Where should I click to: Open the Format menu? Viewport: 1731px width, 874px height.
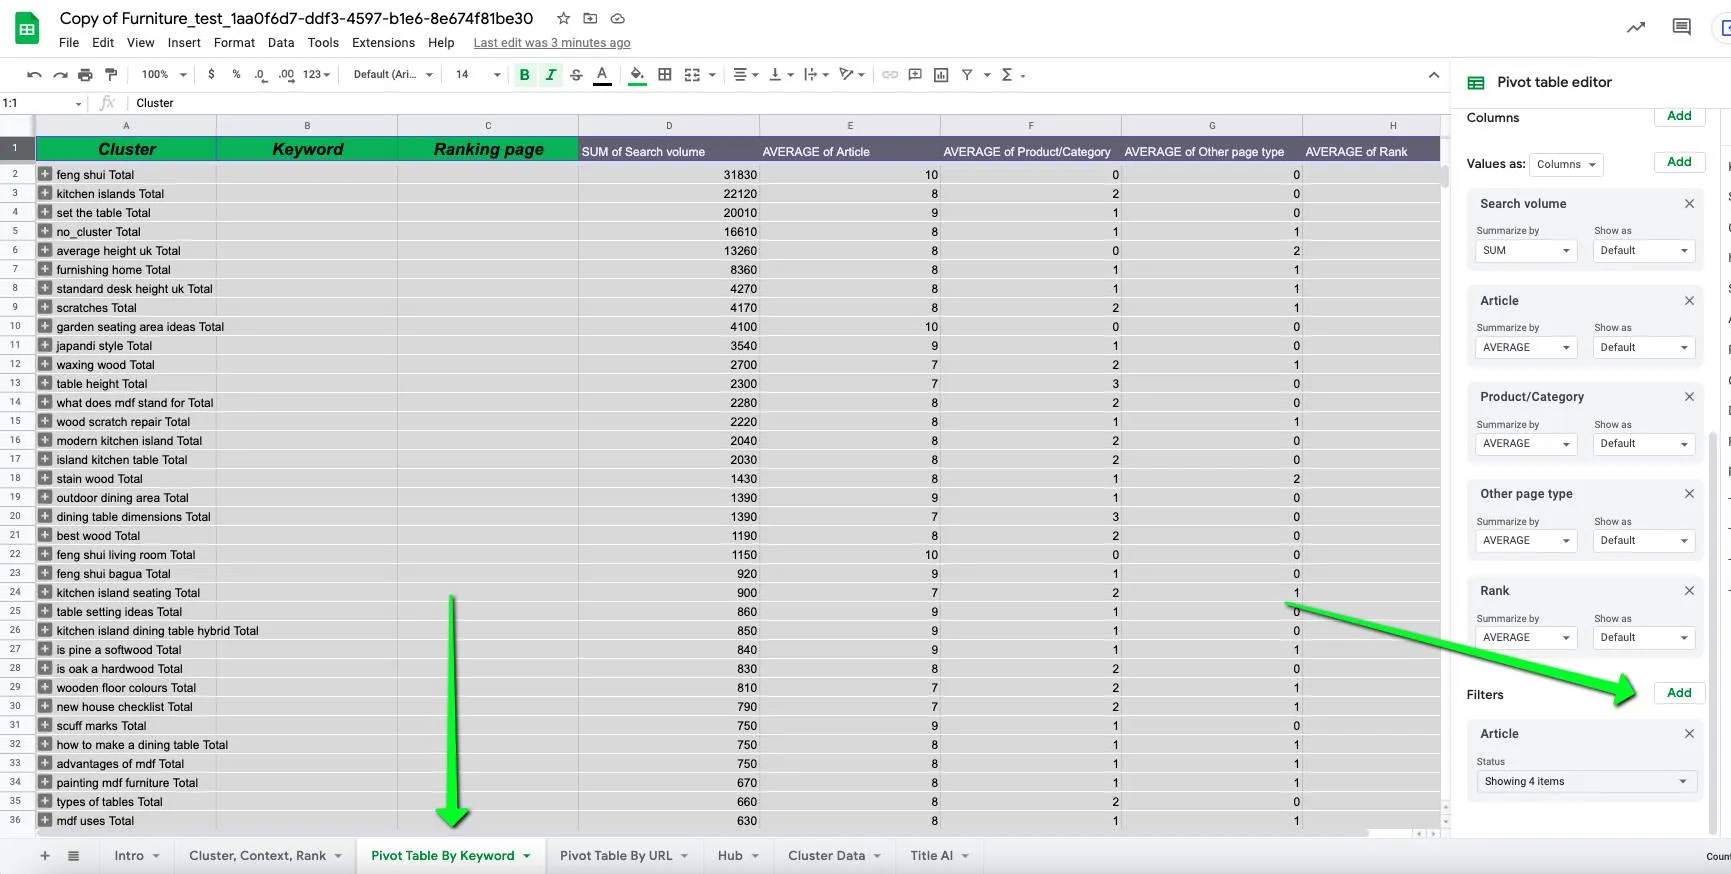(x=234, y=43)
